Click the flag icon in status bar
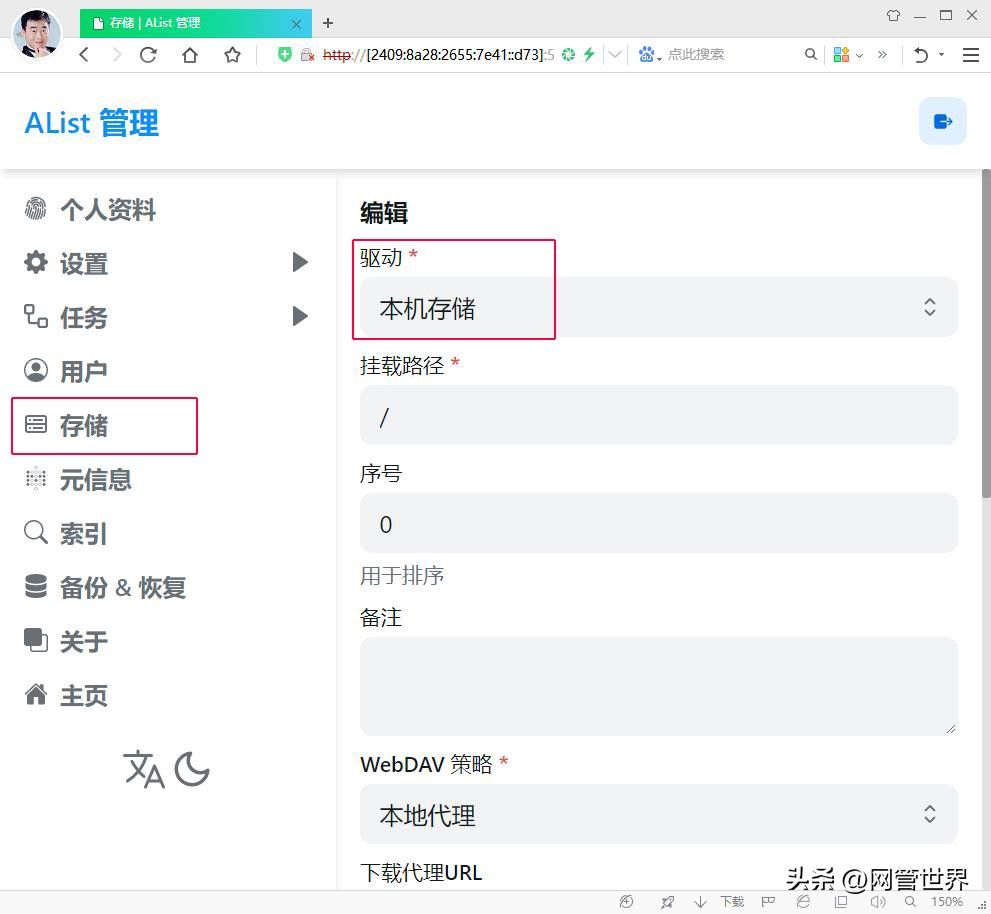 [x=768, y=902]
